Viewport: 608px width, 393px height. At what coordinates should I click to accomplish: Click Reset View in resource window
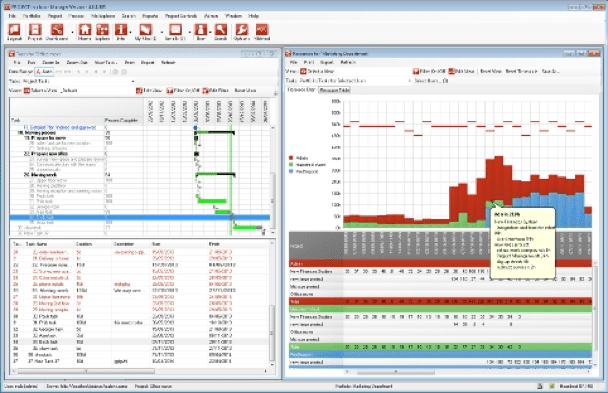[x=491, y=71]
